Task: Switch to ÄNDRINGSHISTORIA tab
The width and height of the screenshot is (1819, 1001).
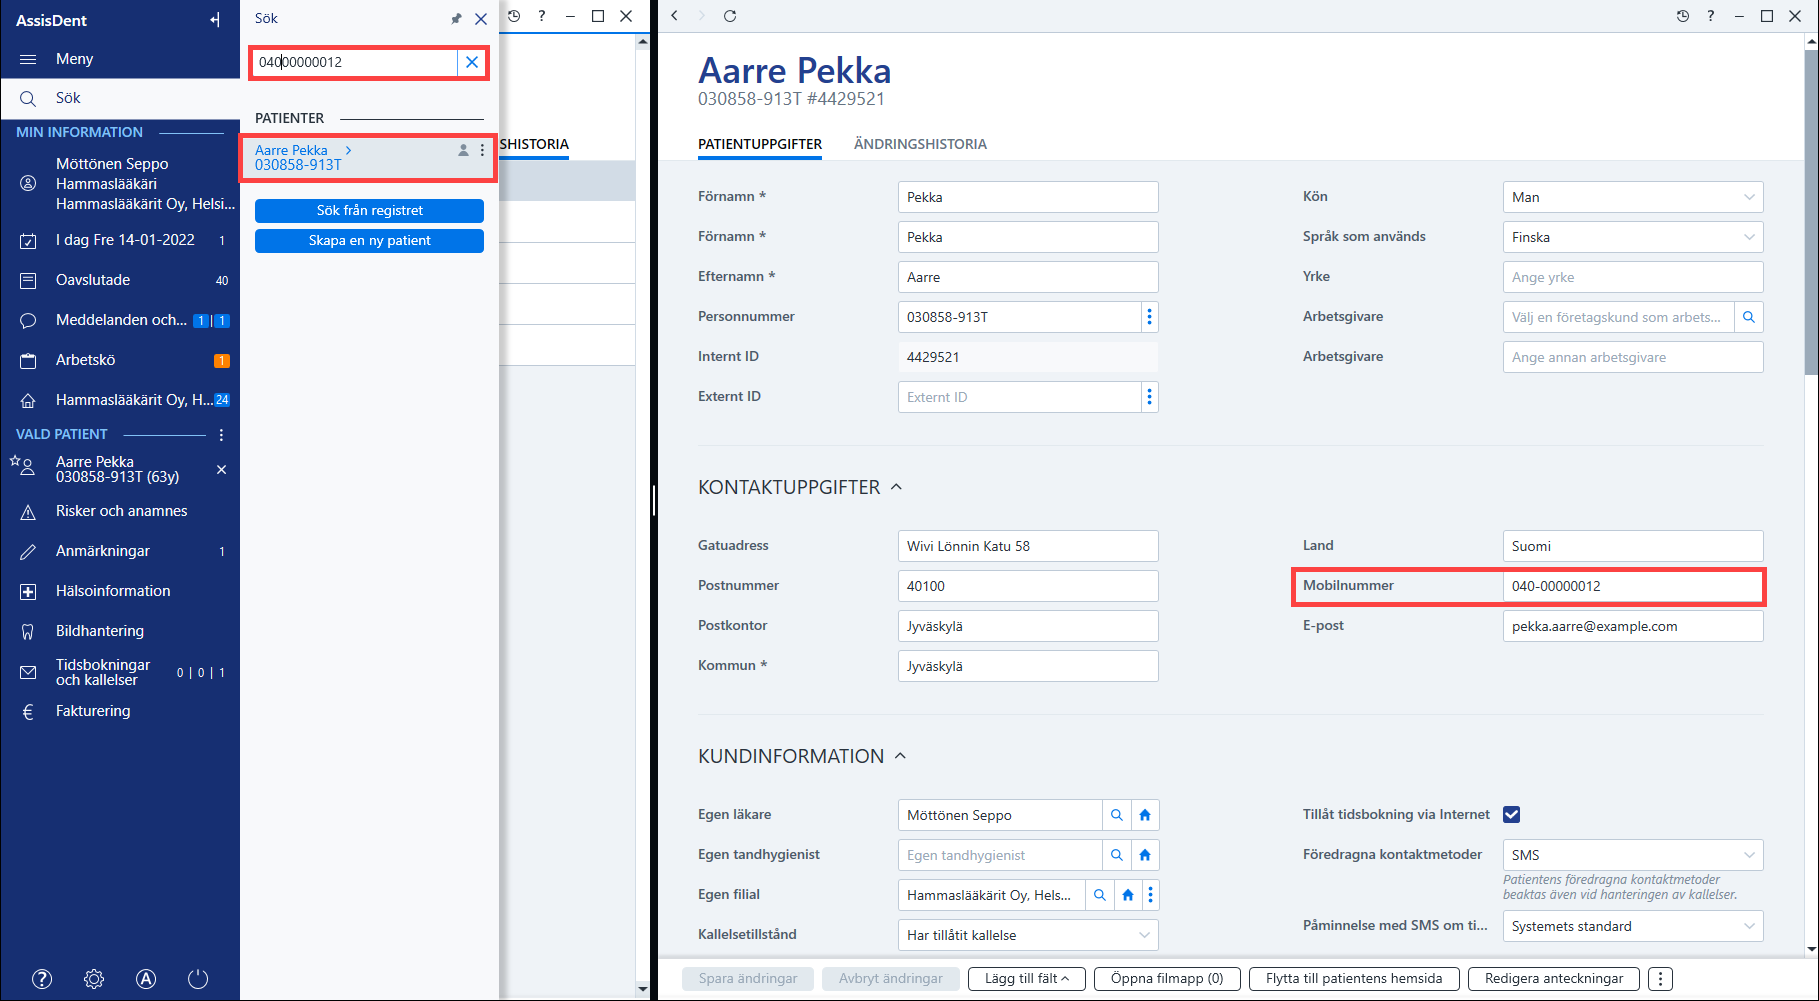Action: pyautogui.click(x=920, y=144)
